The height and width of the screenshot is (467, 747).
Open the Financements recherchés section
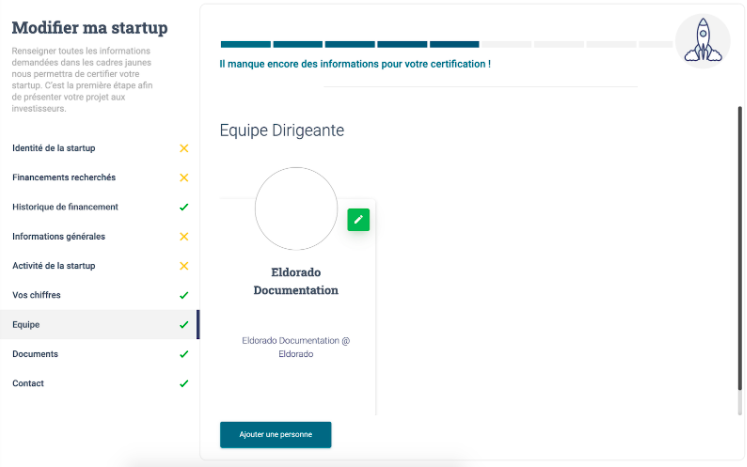(x=100, y=177)
